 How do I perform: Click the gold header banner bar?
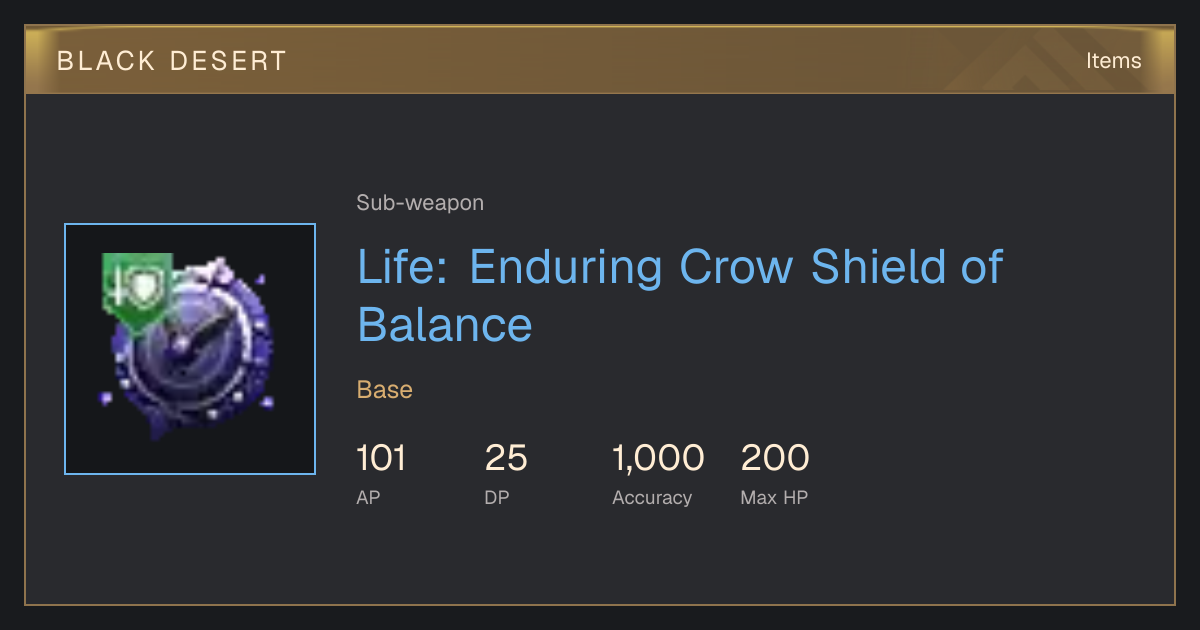[600, 60]
